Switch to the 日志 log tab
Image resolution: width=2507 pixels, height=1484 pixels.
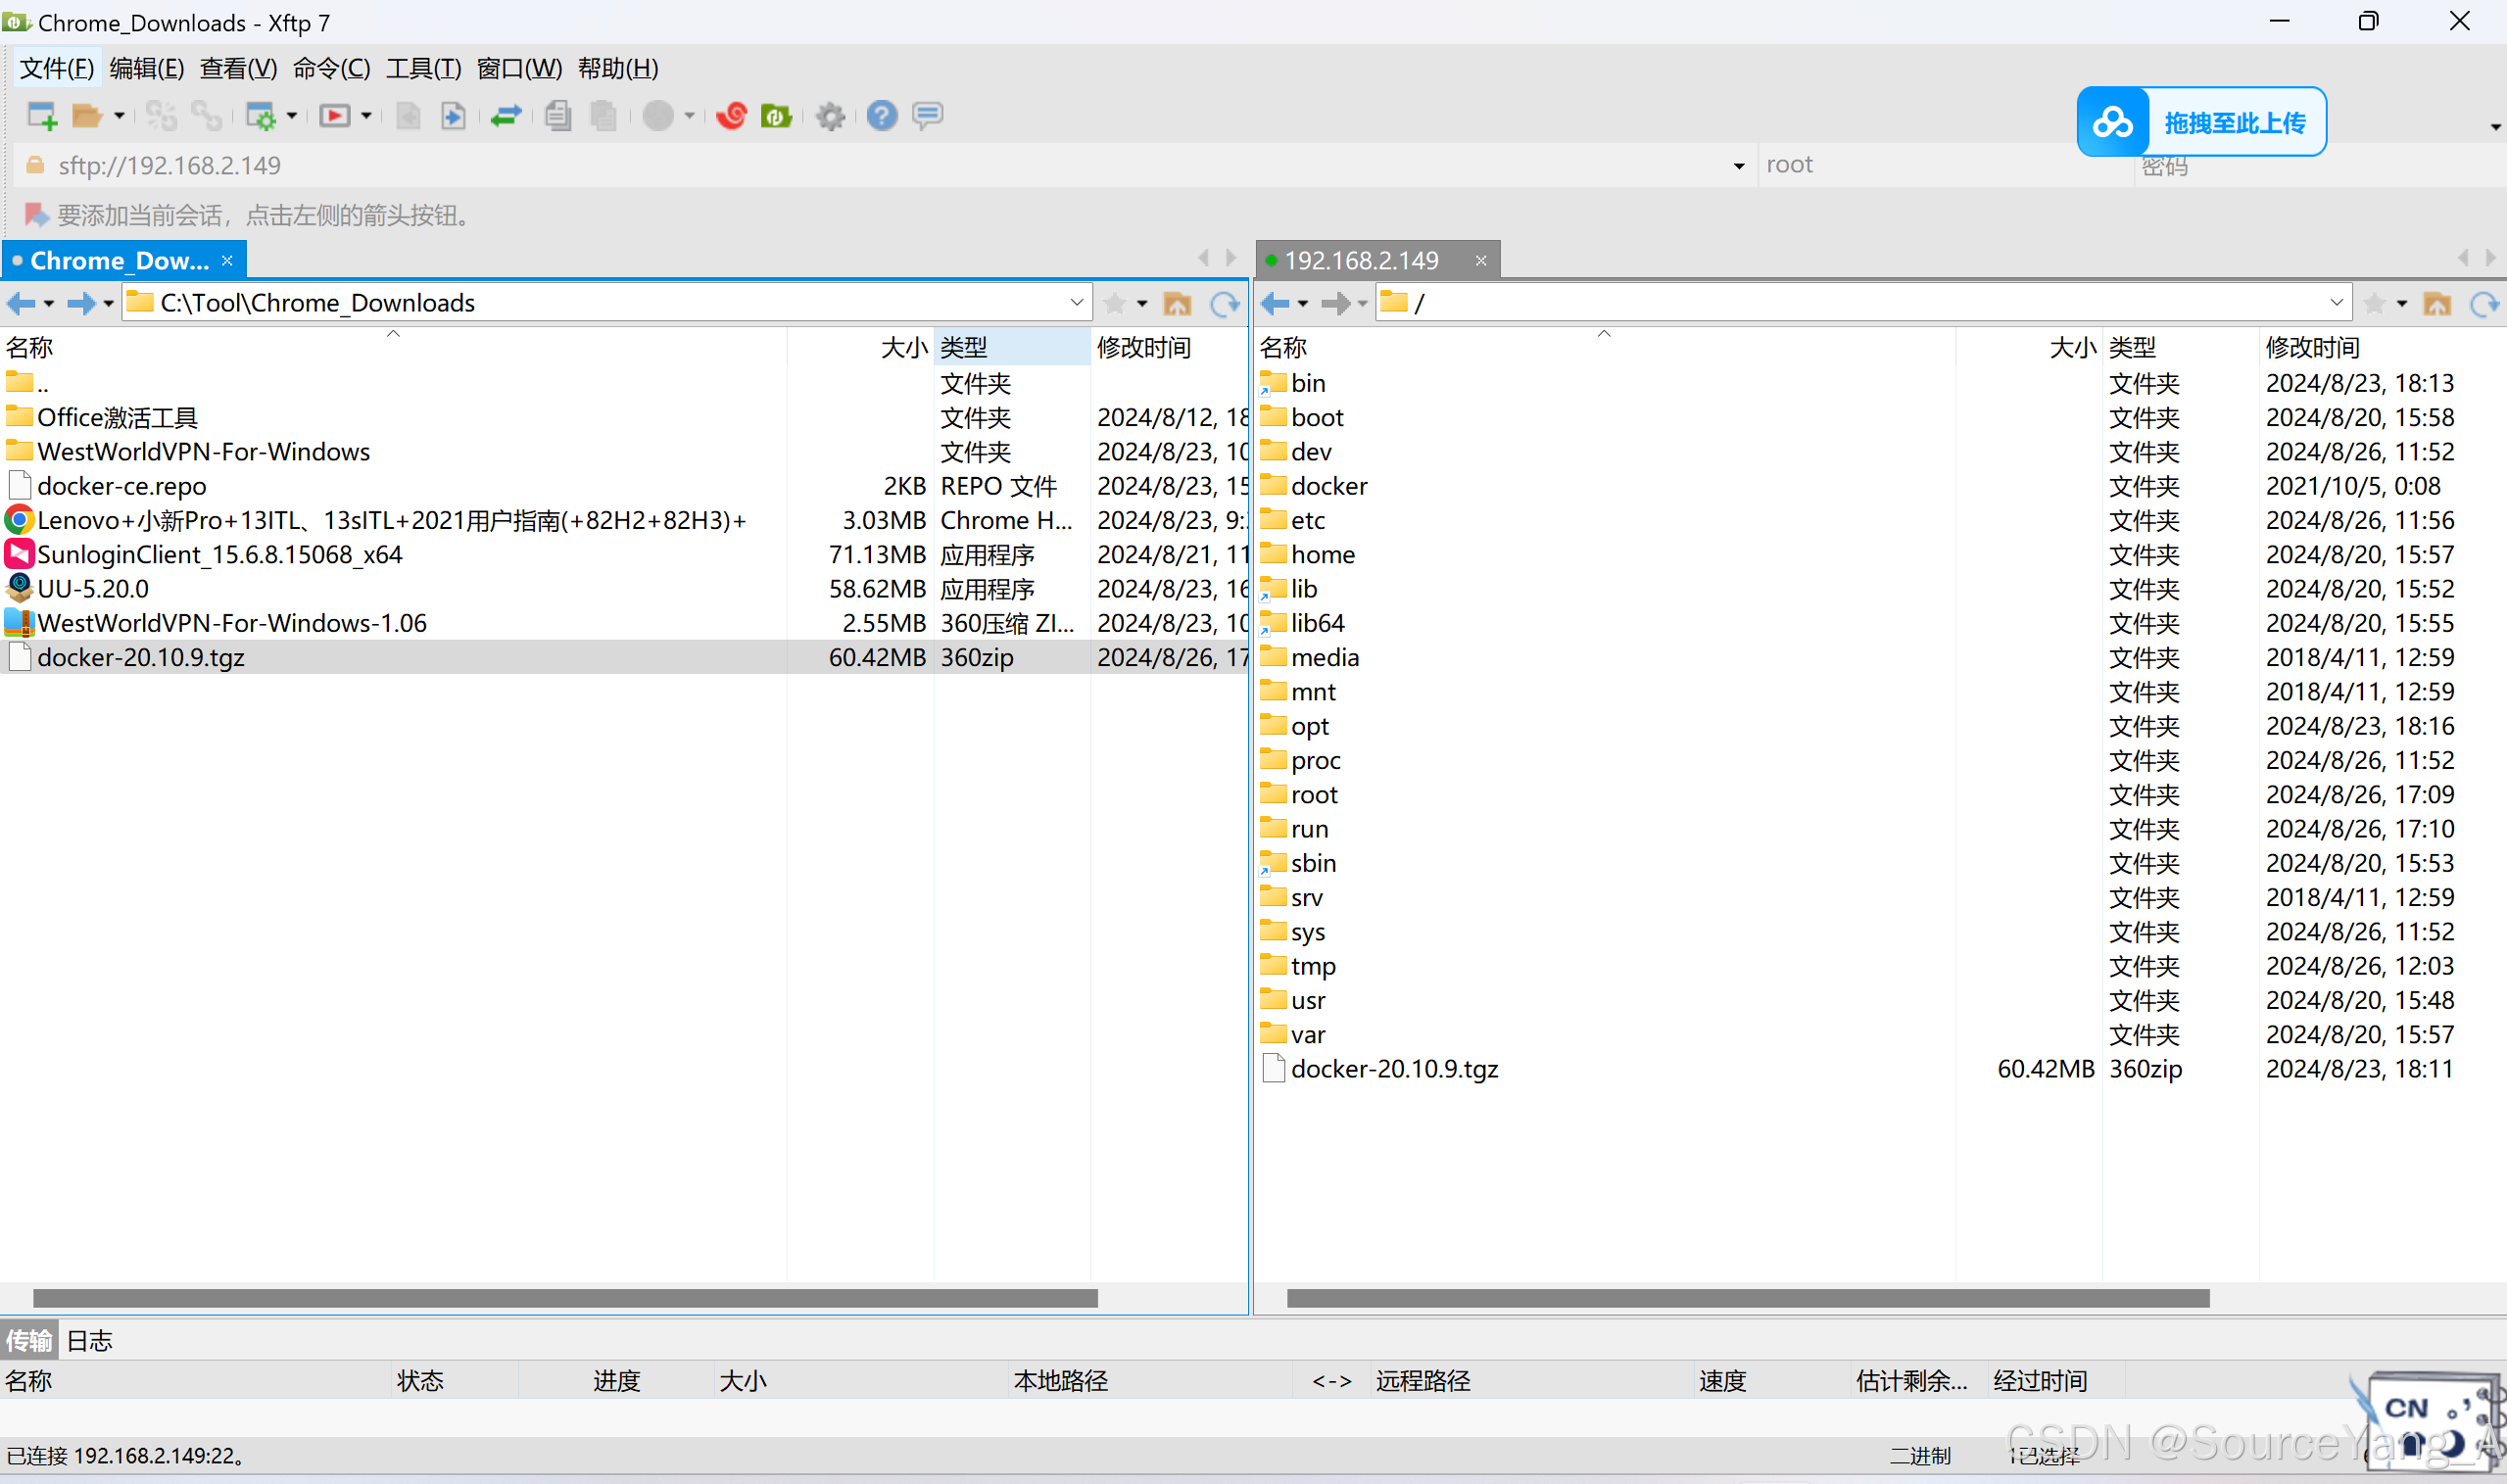tap(89, 1340)
